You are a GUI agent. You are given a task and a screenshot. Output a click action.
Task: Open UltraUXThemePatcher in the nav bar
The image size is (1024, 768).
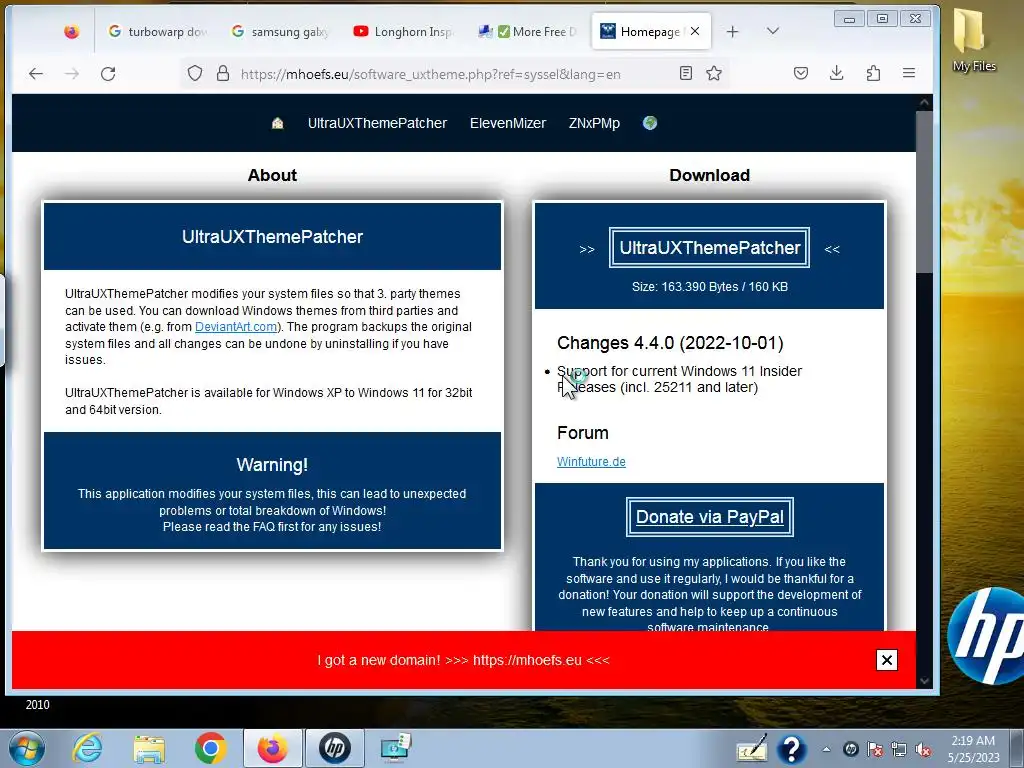[x=377, y=123]
